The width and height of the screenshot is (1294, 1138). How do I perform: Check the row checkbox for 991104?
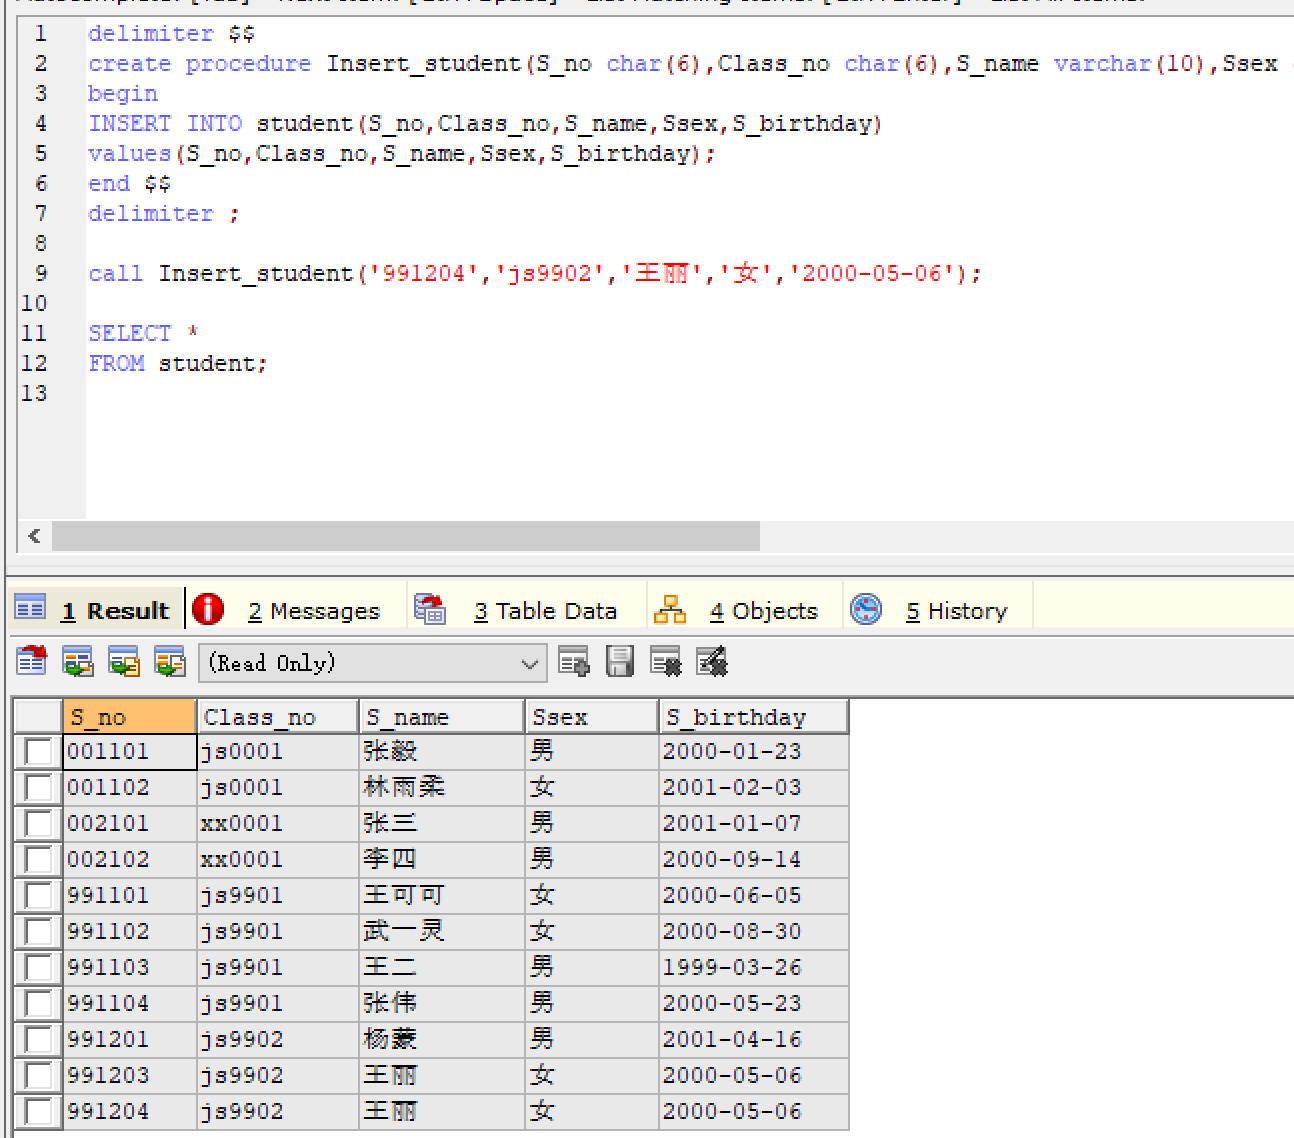pyautogui.click(x=39, y=1004)
